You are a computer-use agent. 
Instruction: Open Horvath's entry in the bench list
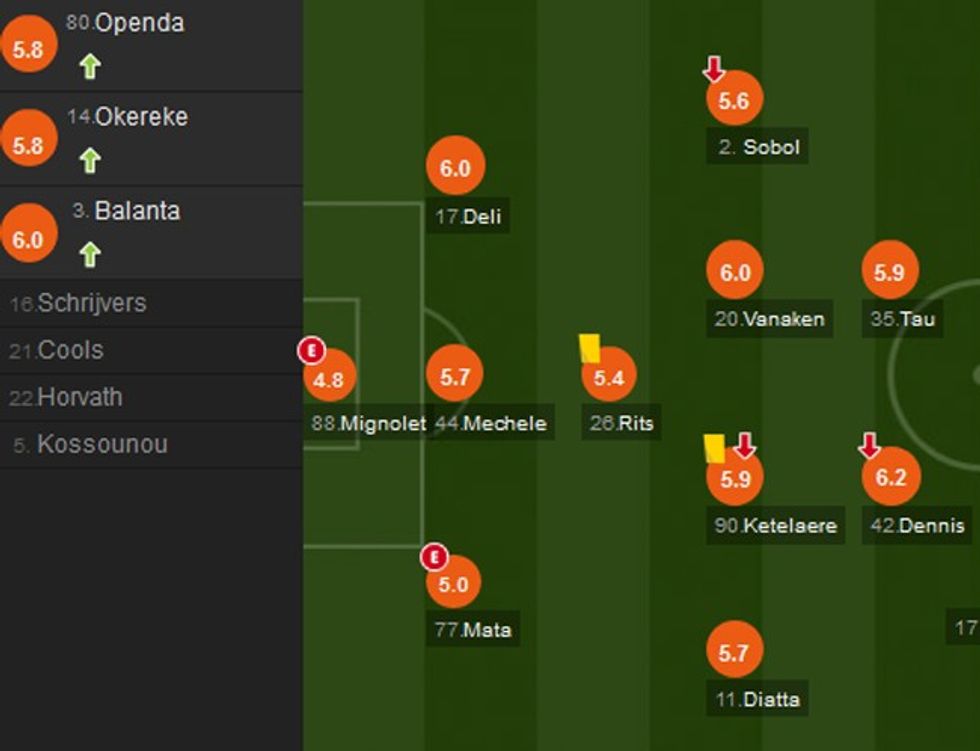(79, 397)
